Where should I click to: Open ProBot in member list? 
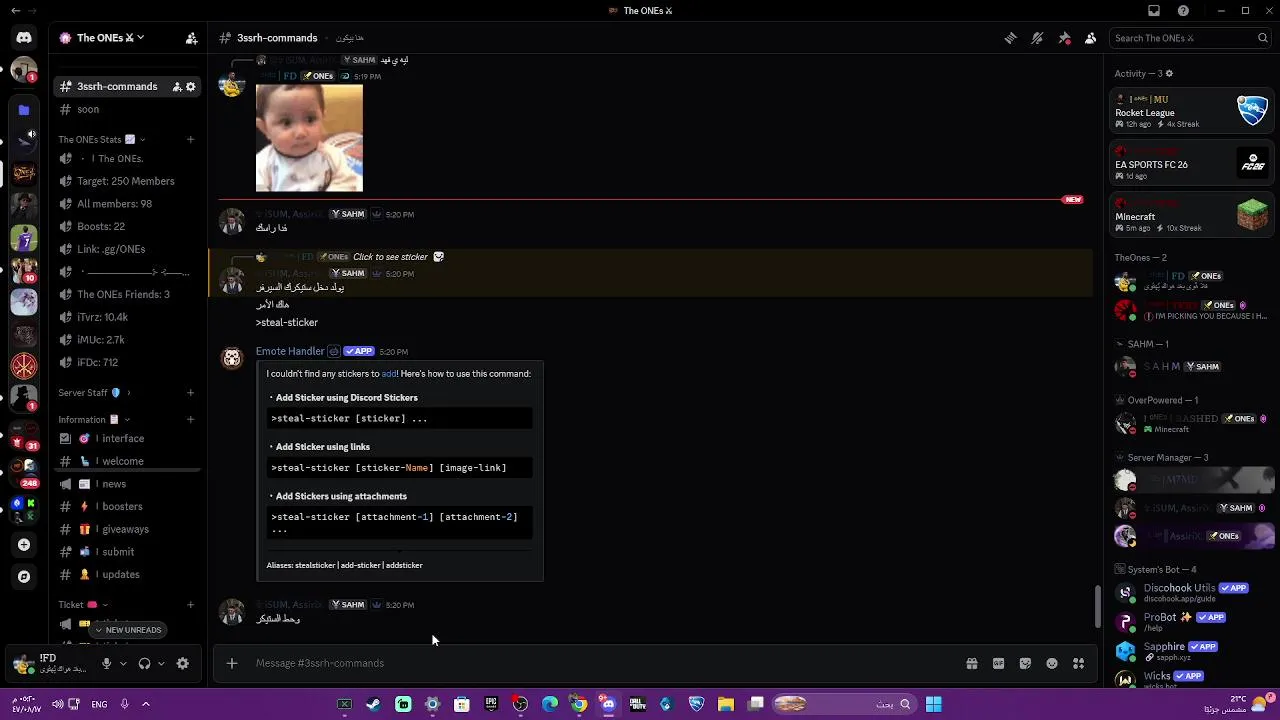1193,622
